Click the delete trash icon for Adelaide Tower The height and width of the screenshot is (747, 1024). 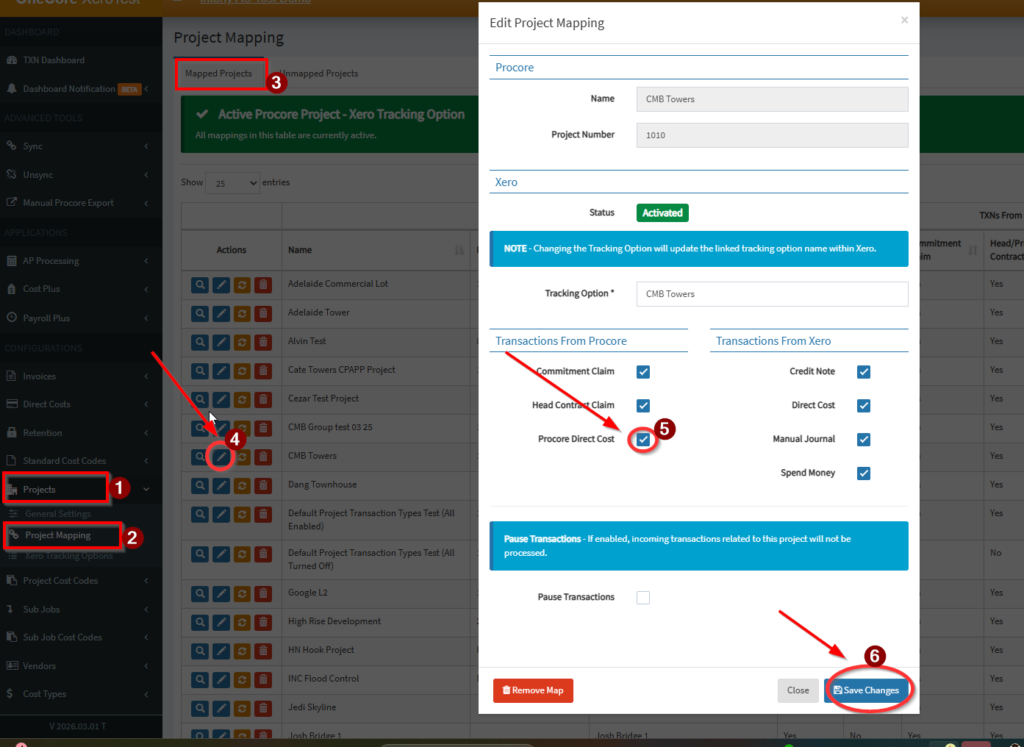pos(262,313)
